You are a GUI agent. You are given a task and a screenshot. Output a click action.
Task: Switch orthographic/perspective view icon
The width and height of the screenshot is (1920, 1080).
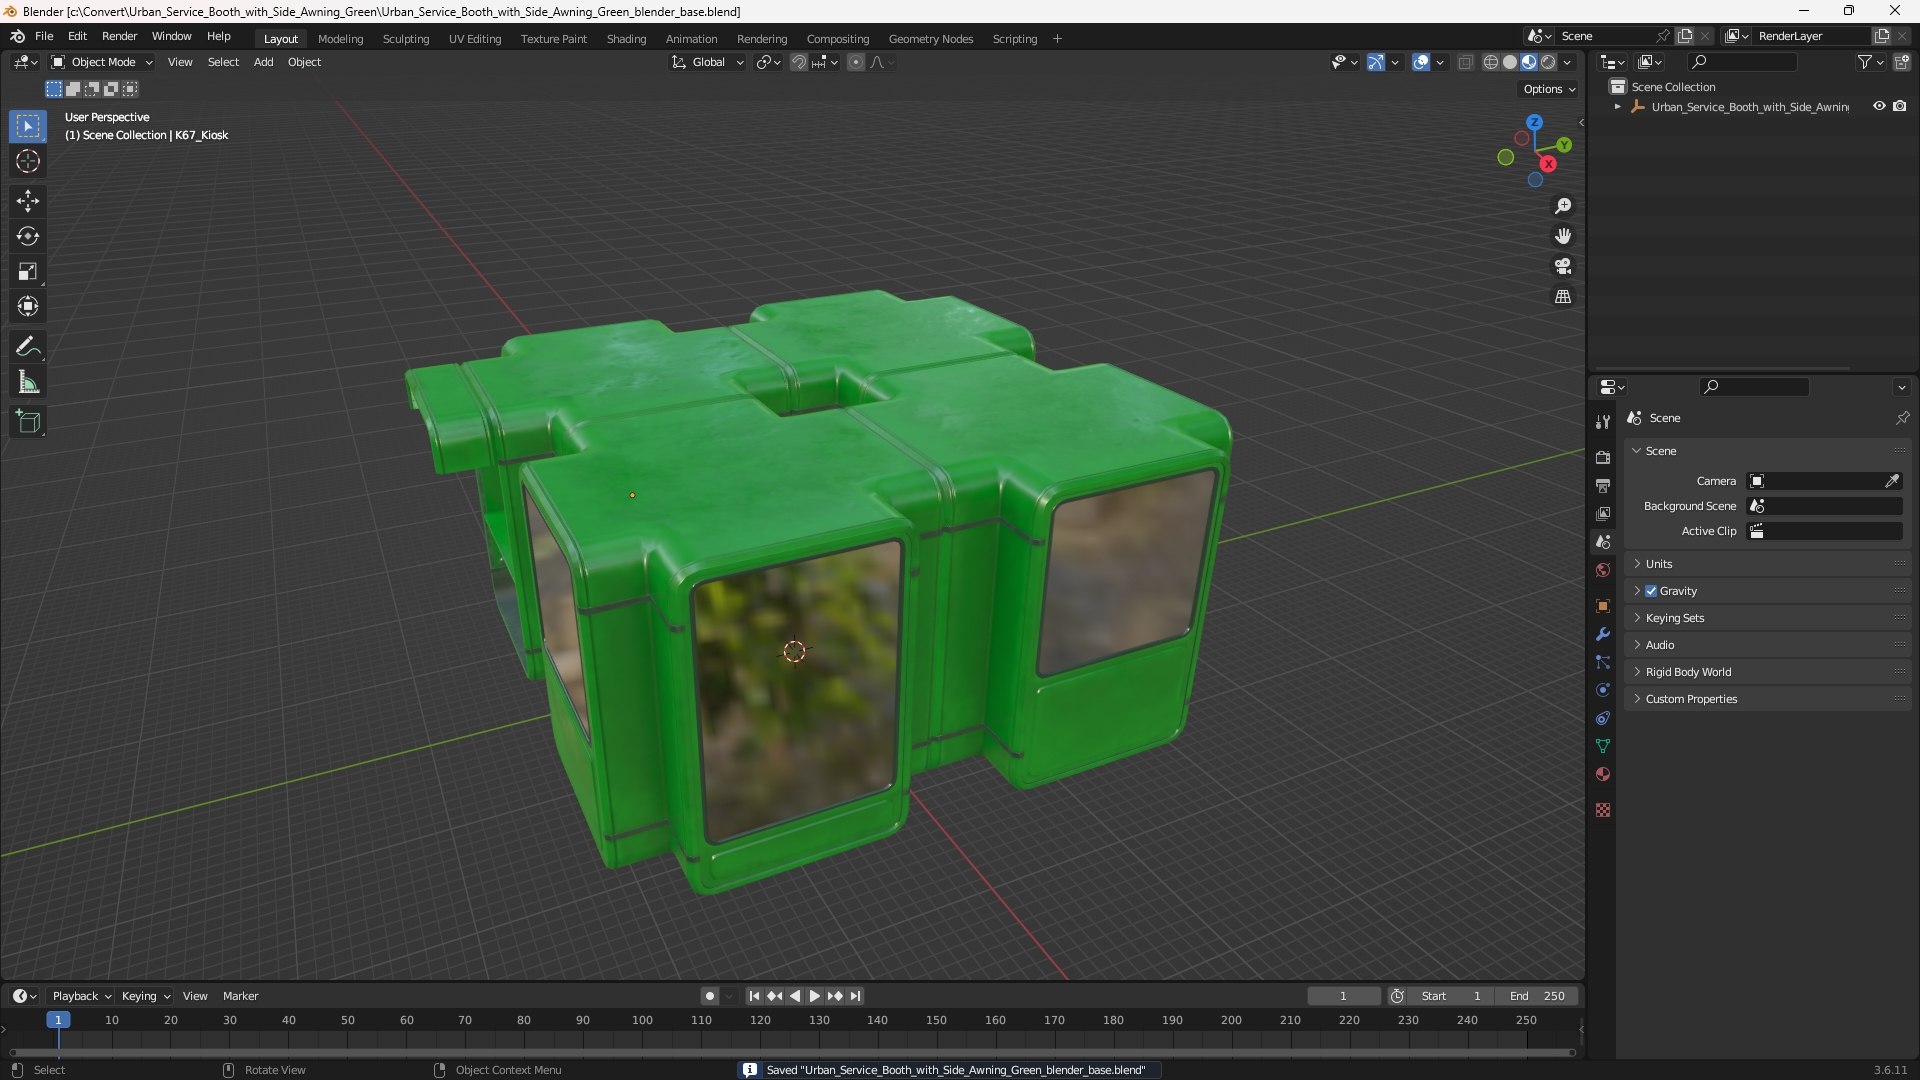pos(1563,297)
